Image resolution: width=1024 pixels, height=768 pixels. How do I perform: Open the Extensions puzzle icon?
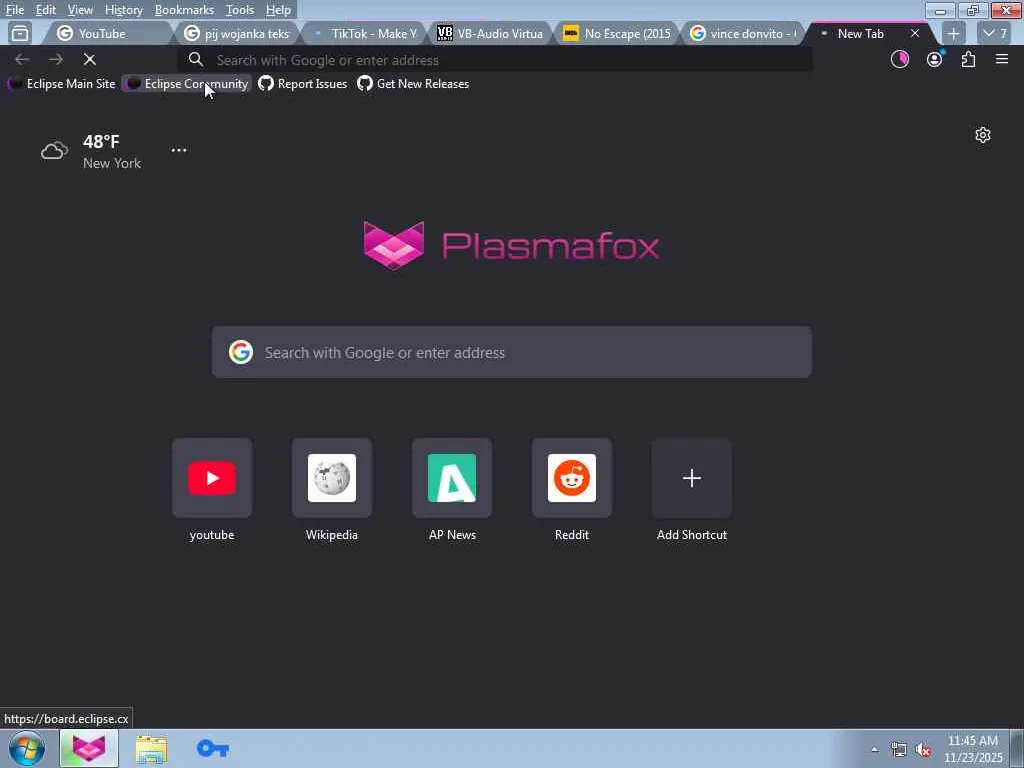(968, 59)
